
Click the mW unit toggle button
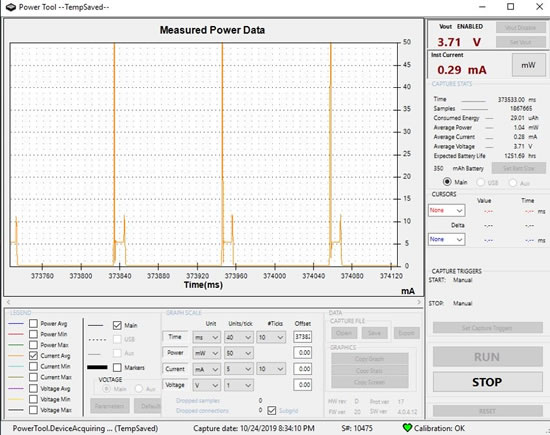tap(528, 65)
